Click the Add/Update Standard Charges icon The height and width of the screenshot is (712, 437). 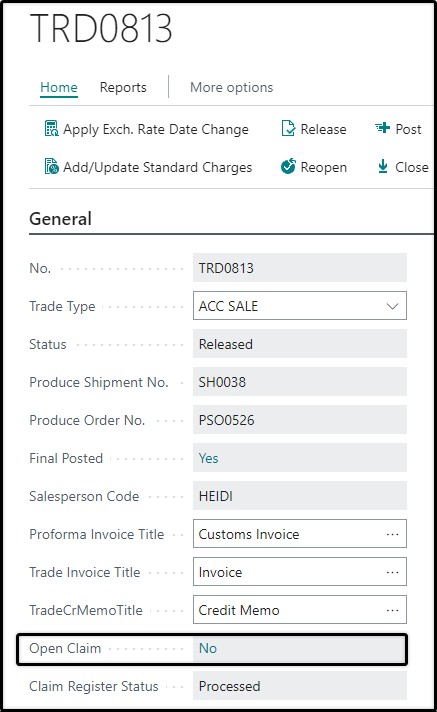(x=51, y=167)
